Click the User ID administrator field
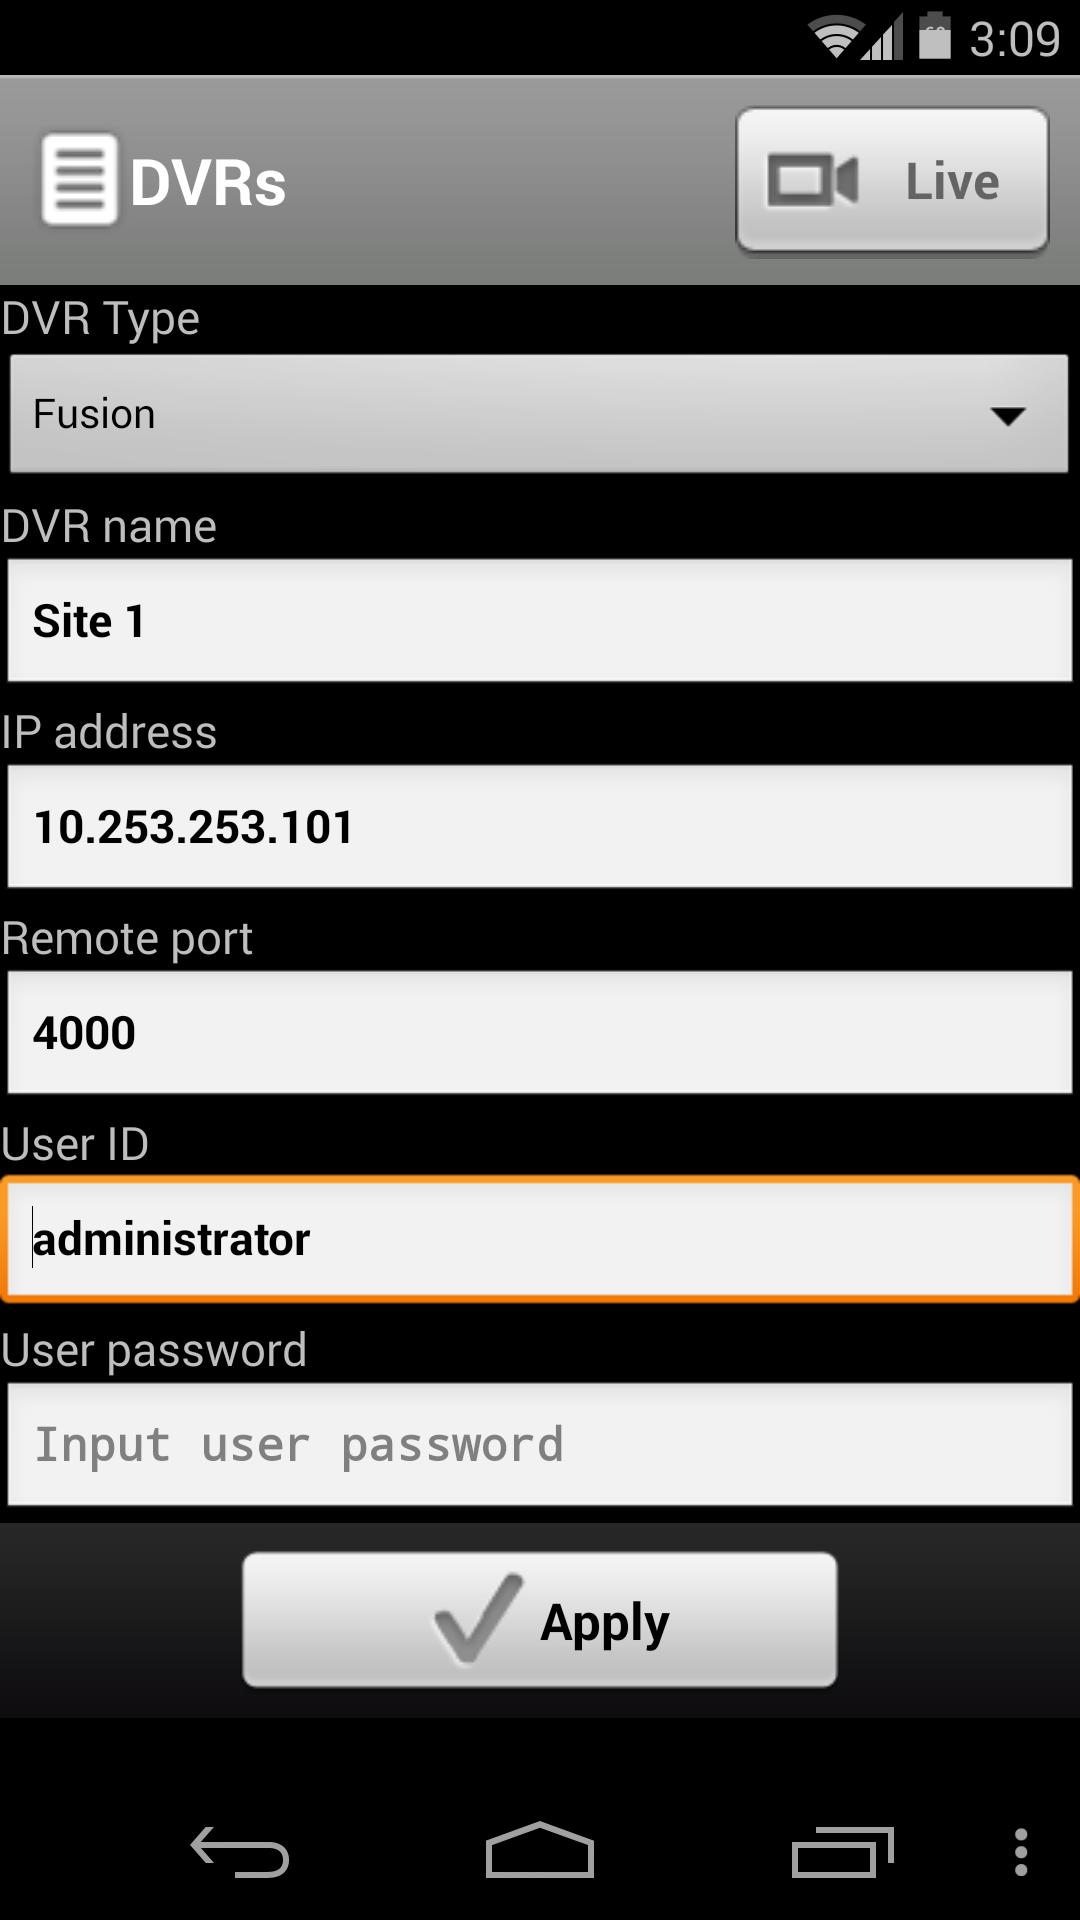This screenshot has width=1080, height=1920. [x=540, y=1240]
